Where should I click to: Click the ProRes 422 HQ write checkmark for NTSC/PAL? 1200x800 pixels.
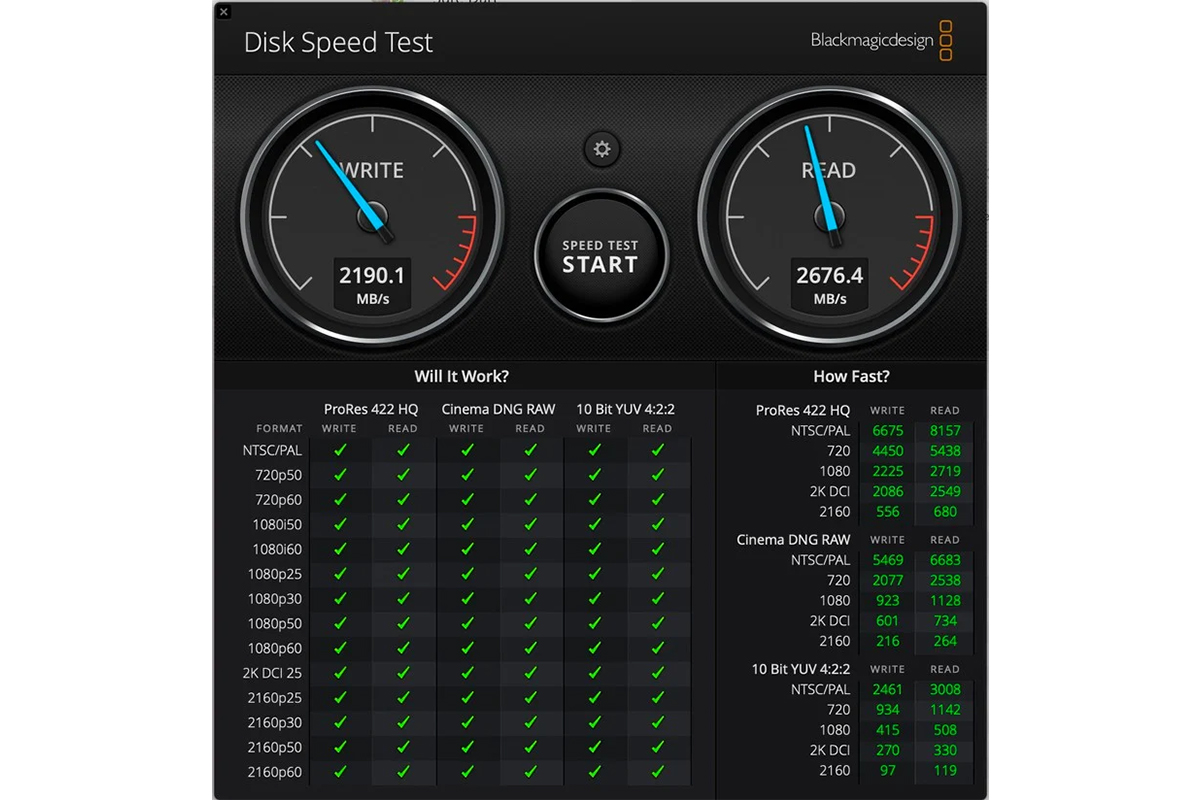point(340,451)
